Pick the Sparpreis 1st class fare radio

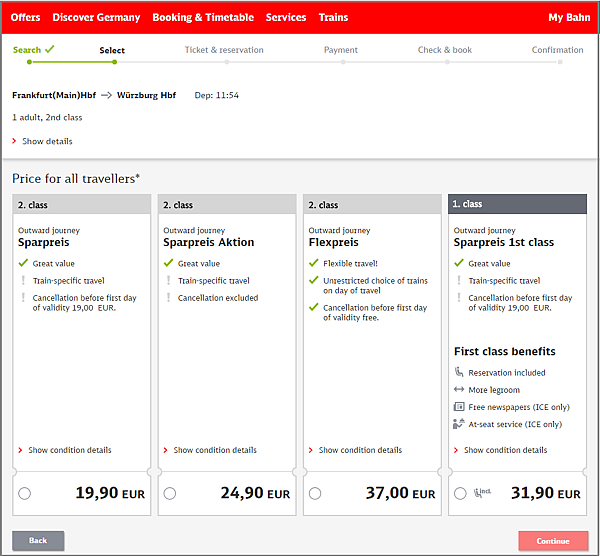[460, 493]
